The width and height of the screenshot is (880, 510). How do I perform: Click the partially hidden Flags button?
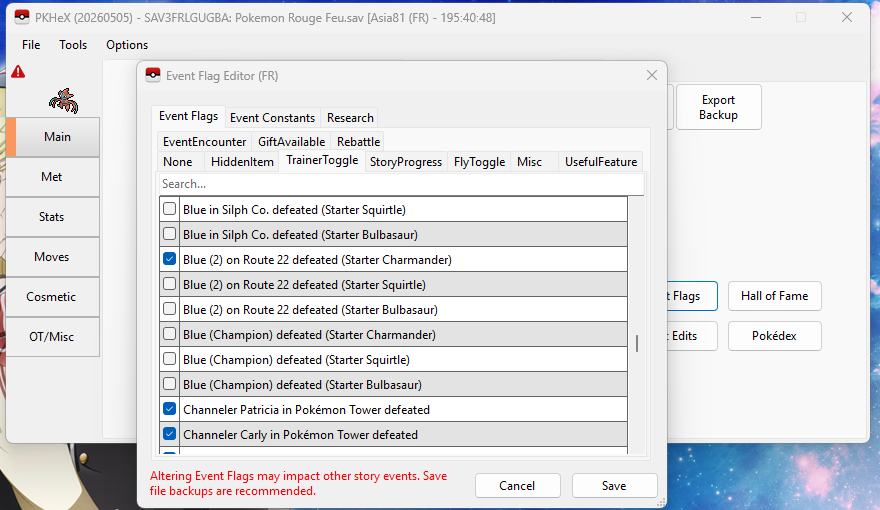click(692, 296)
